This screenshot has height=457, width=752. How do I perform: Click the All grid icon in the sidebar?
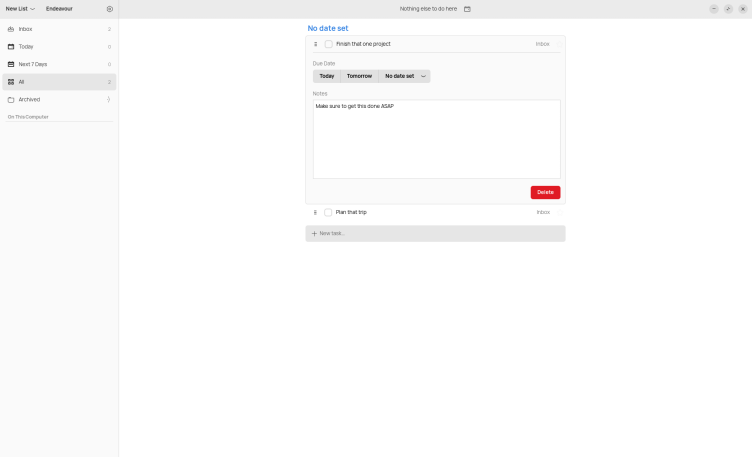click(11, 82)
